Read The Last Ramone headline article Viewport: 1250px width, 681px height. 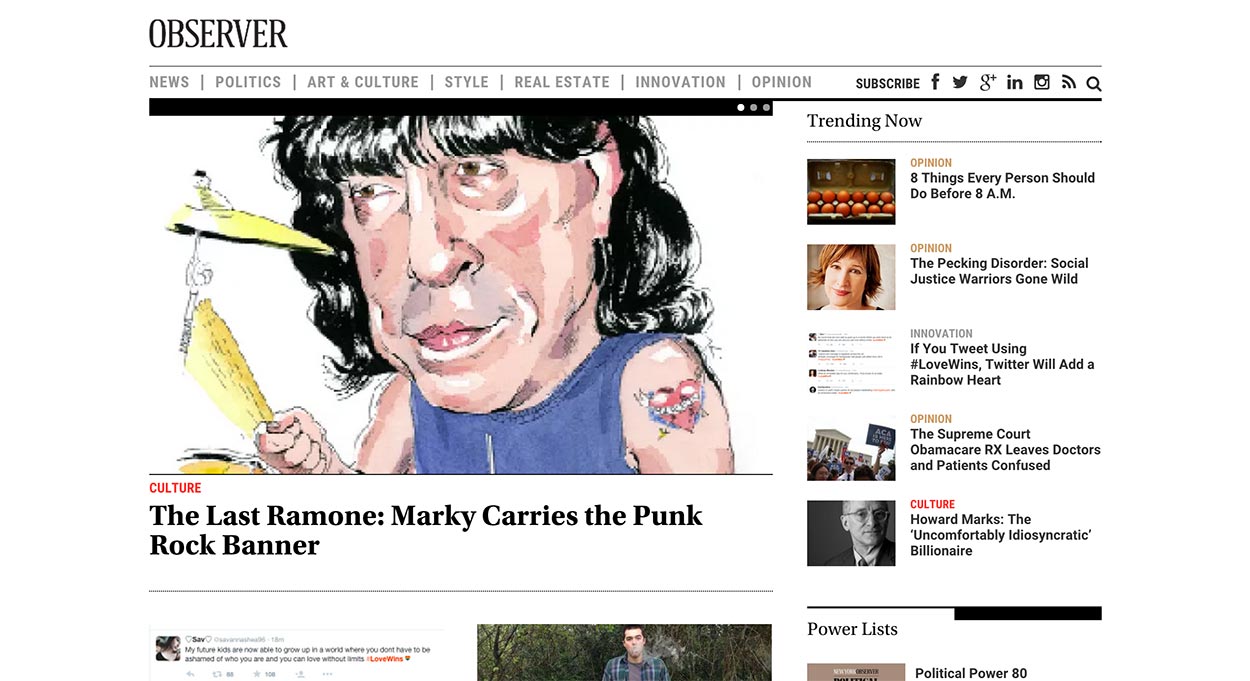tap(426, 530)
